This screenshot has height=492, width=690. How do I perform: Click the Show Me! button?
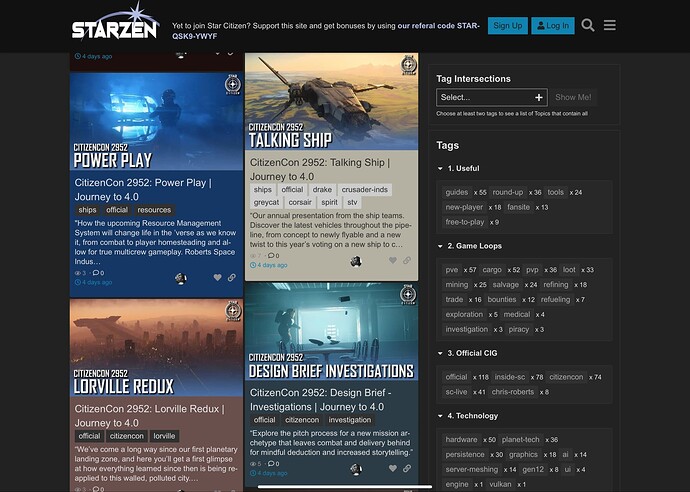(x=573, y=97)
